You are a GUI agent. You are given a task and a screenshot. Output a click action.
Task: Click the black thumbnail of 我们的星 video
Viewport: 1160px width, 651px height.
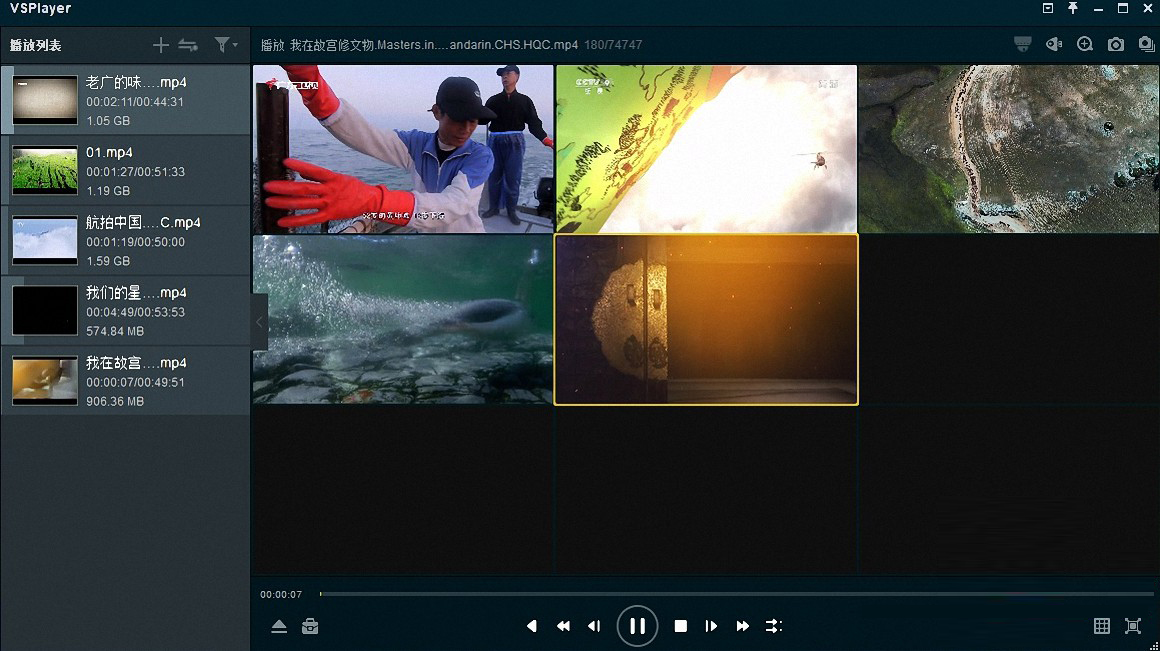[x=45, y=311]
